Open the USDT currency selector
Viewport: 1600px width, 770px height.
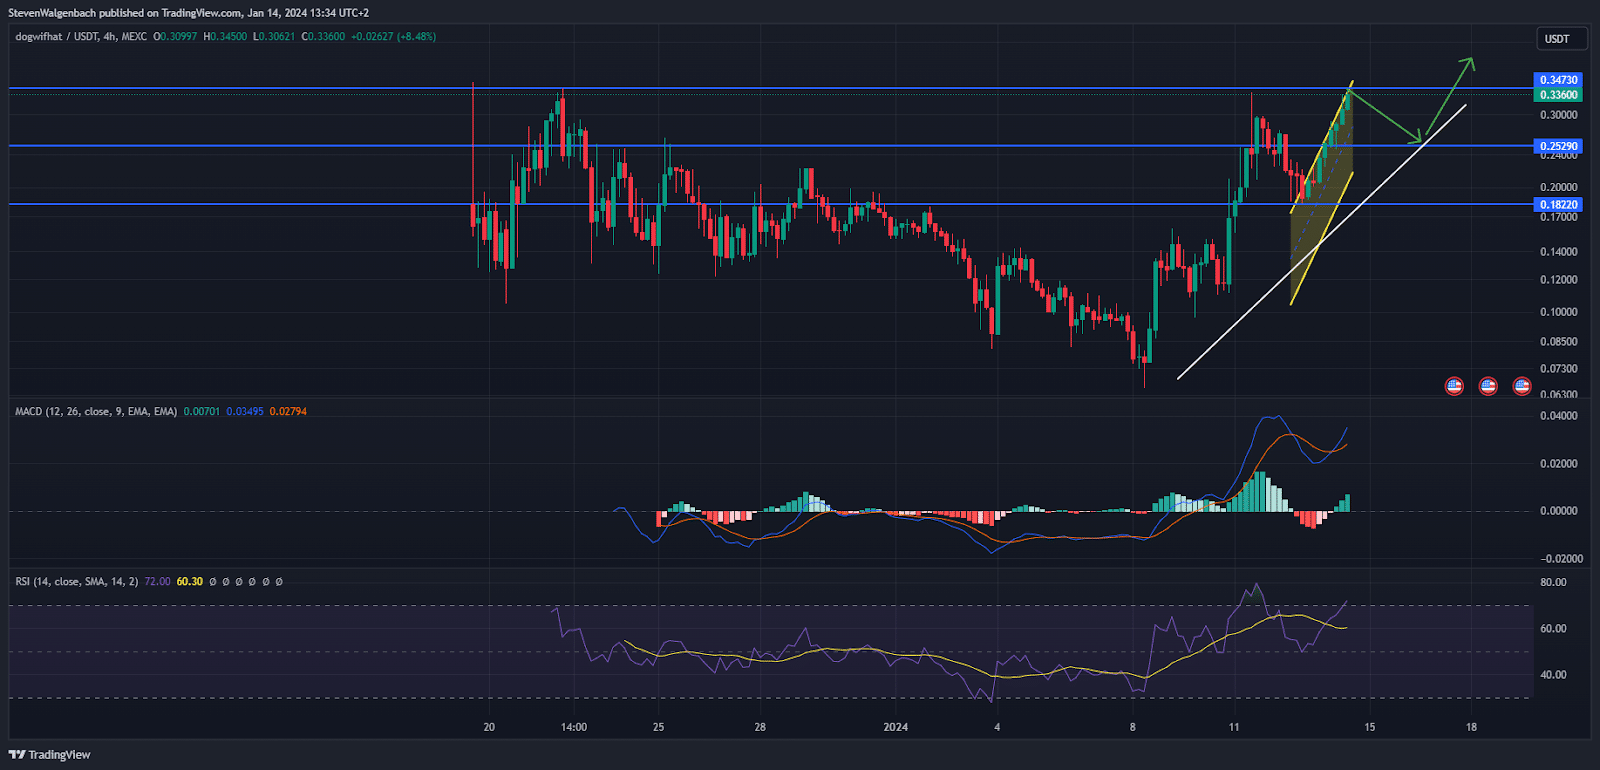point(1557,39)
